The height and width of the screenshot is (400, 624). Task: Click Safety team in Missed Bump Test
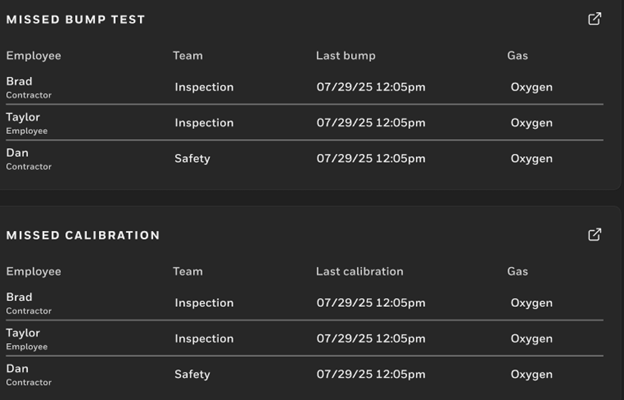tap(192, 159)
